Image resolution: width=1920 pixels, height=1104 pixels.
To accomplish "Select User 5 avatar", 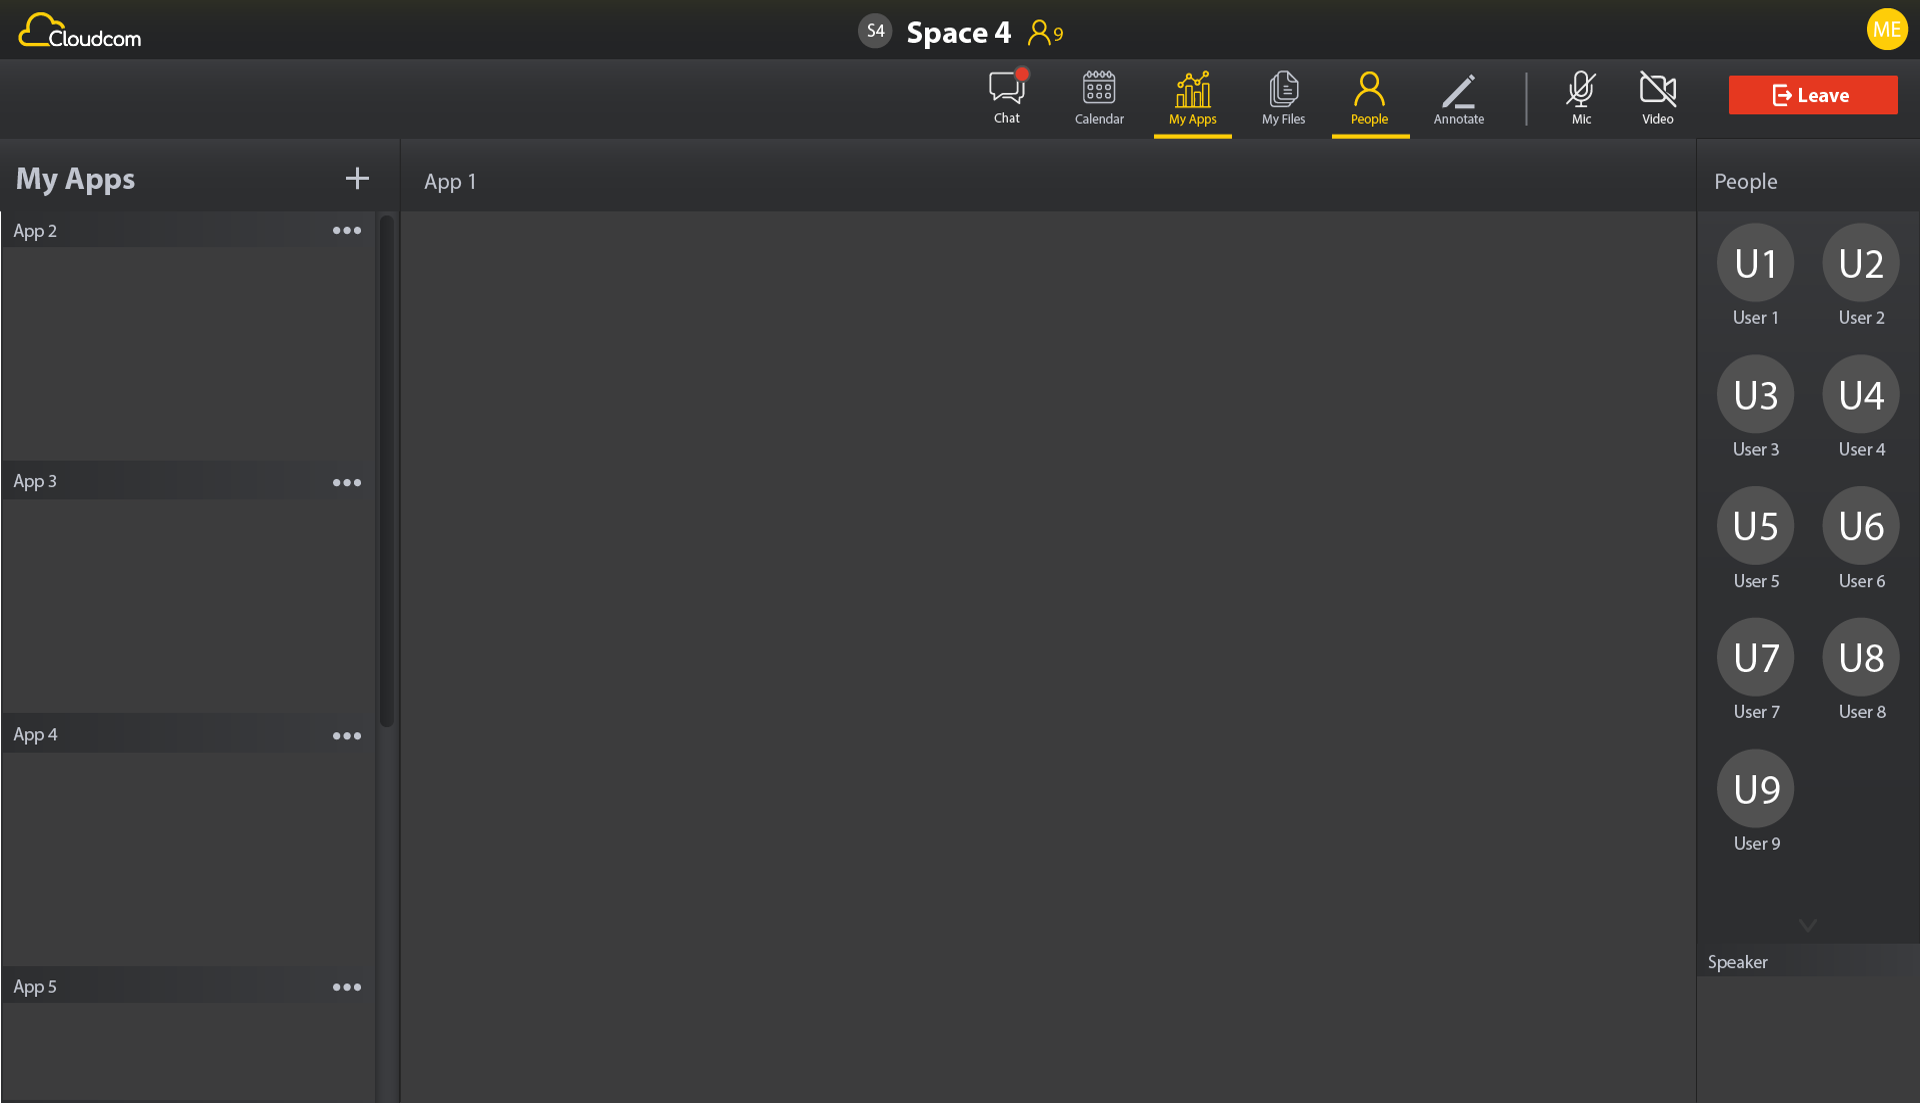I will [1755, 526].
